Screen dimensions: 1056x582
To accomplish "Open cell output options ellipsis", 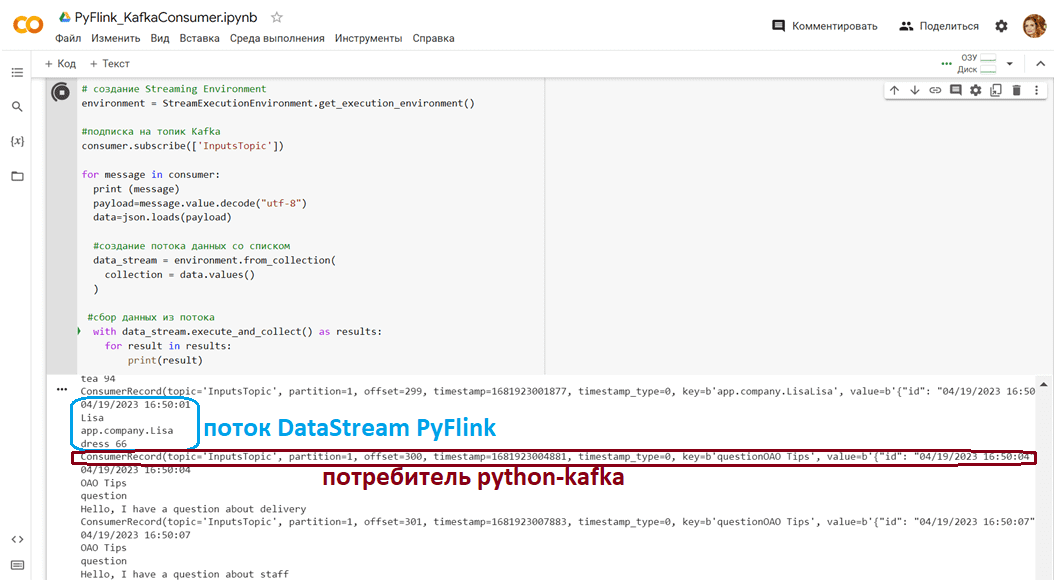I will point(62,389).
